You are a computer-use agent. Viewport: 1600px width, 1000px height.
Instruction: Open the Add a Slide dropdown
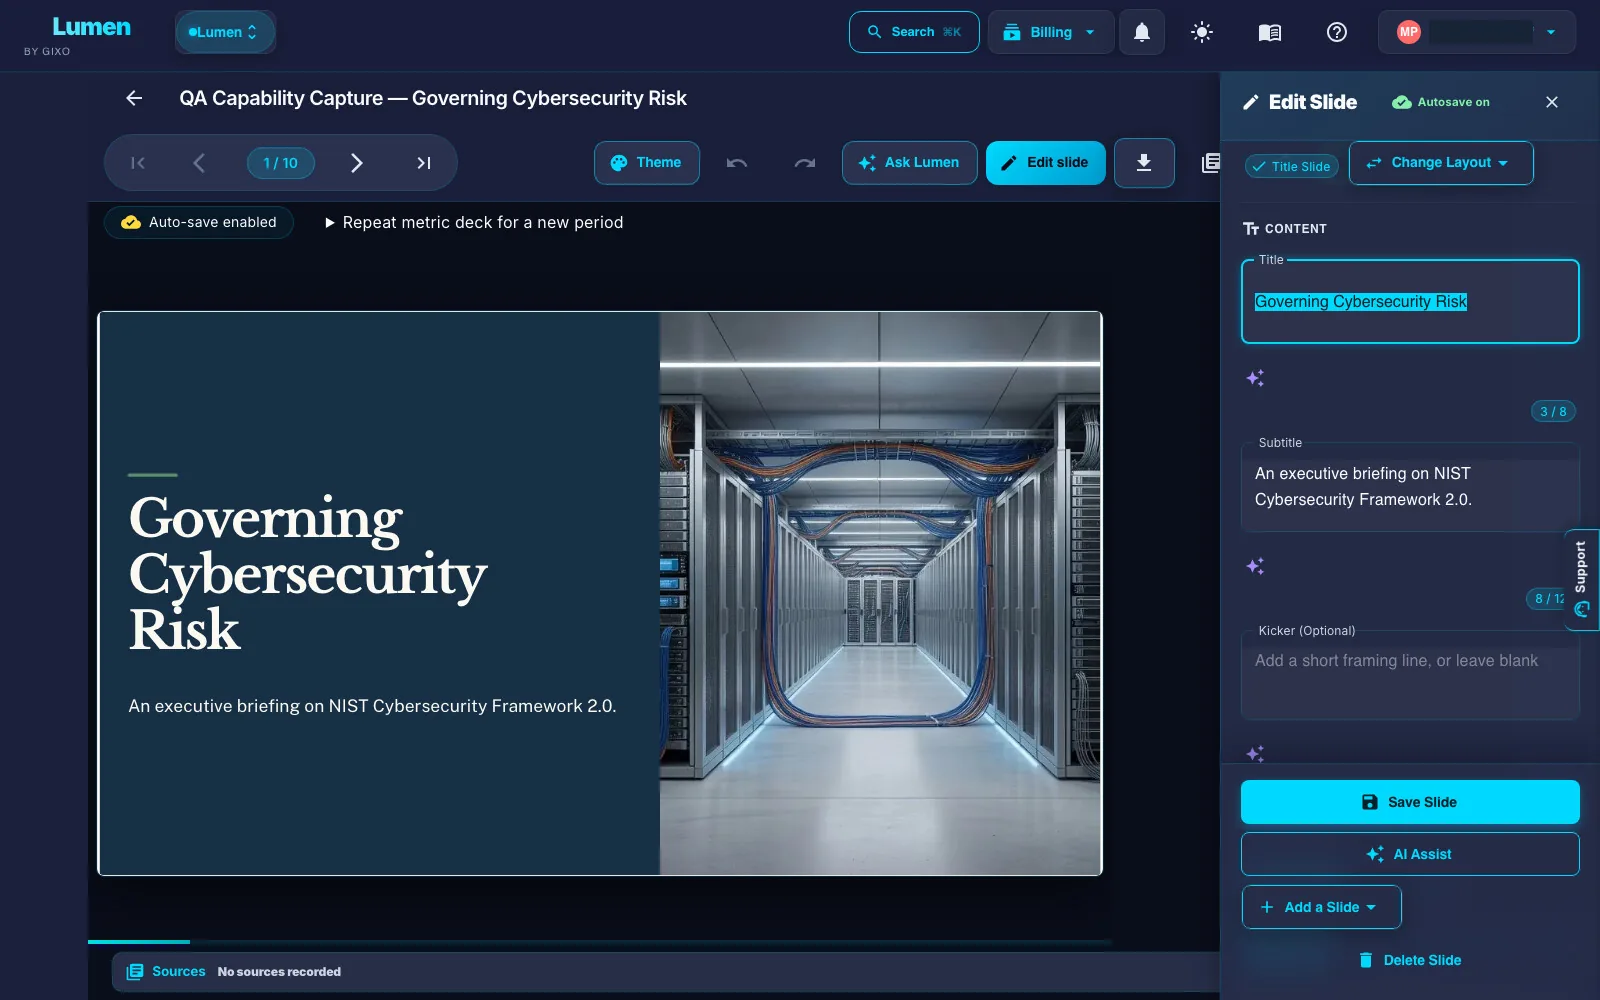pyautogui.click(x=1321, y=907)
